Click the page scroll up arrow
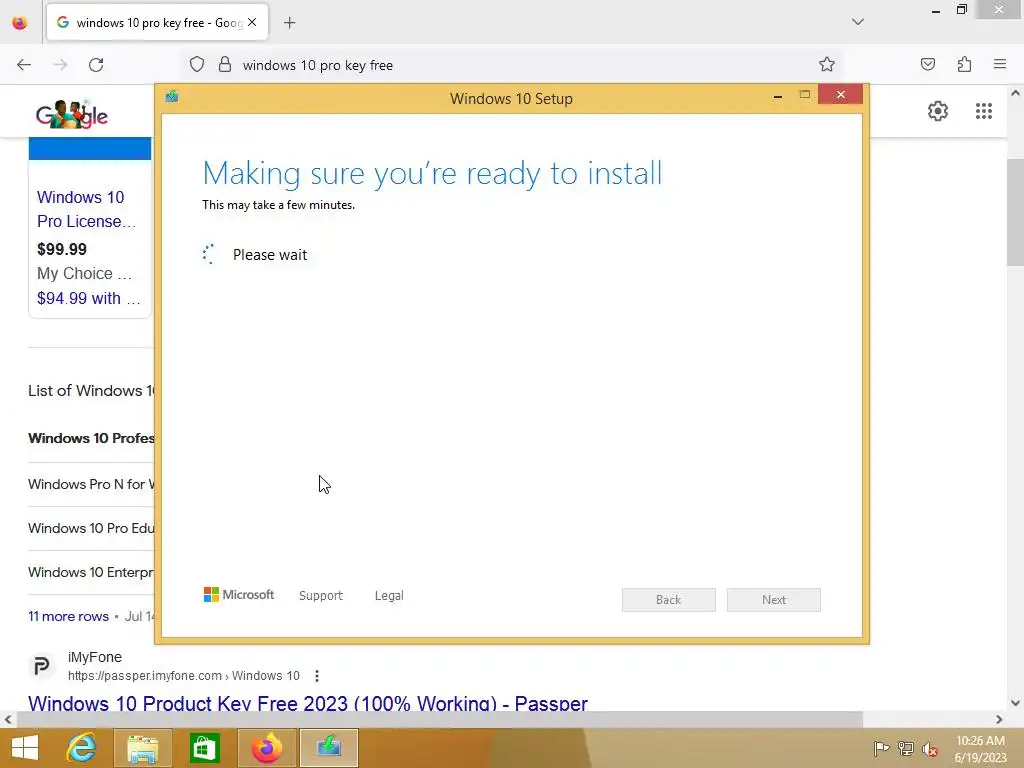The width and height of the screenshot is (1024, 768). pyautogui.click(x=1015, y=93)
